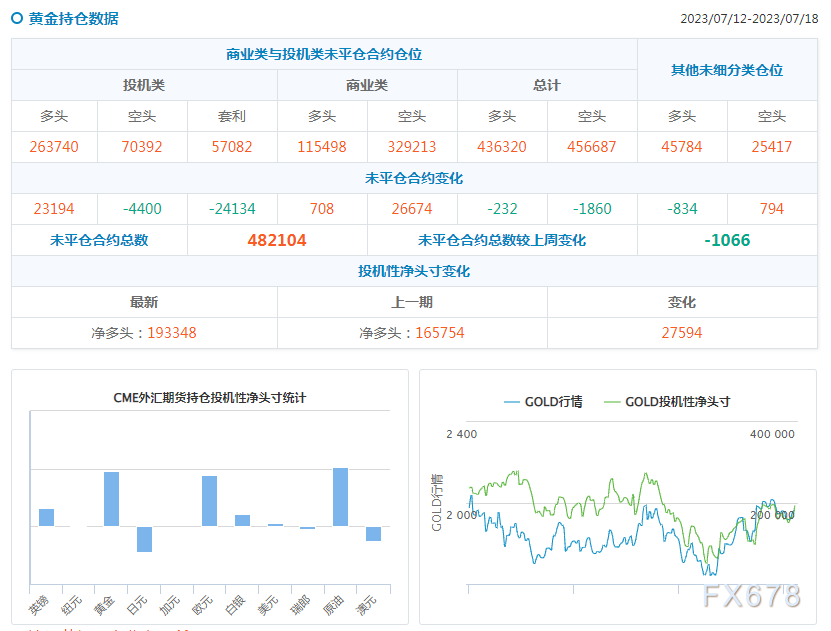Toggle the GOLD投机性净头寸 legend line
The height and width of the screenshot is (631, 831).
pos(667,402)
